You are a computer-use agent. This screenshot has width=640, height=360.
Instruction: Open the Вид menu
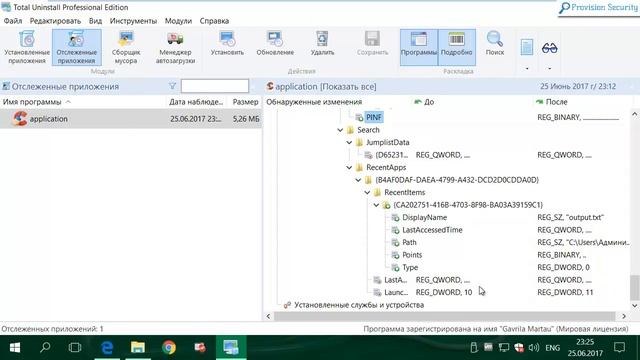95,21
